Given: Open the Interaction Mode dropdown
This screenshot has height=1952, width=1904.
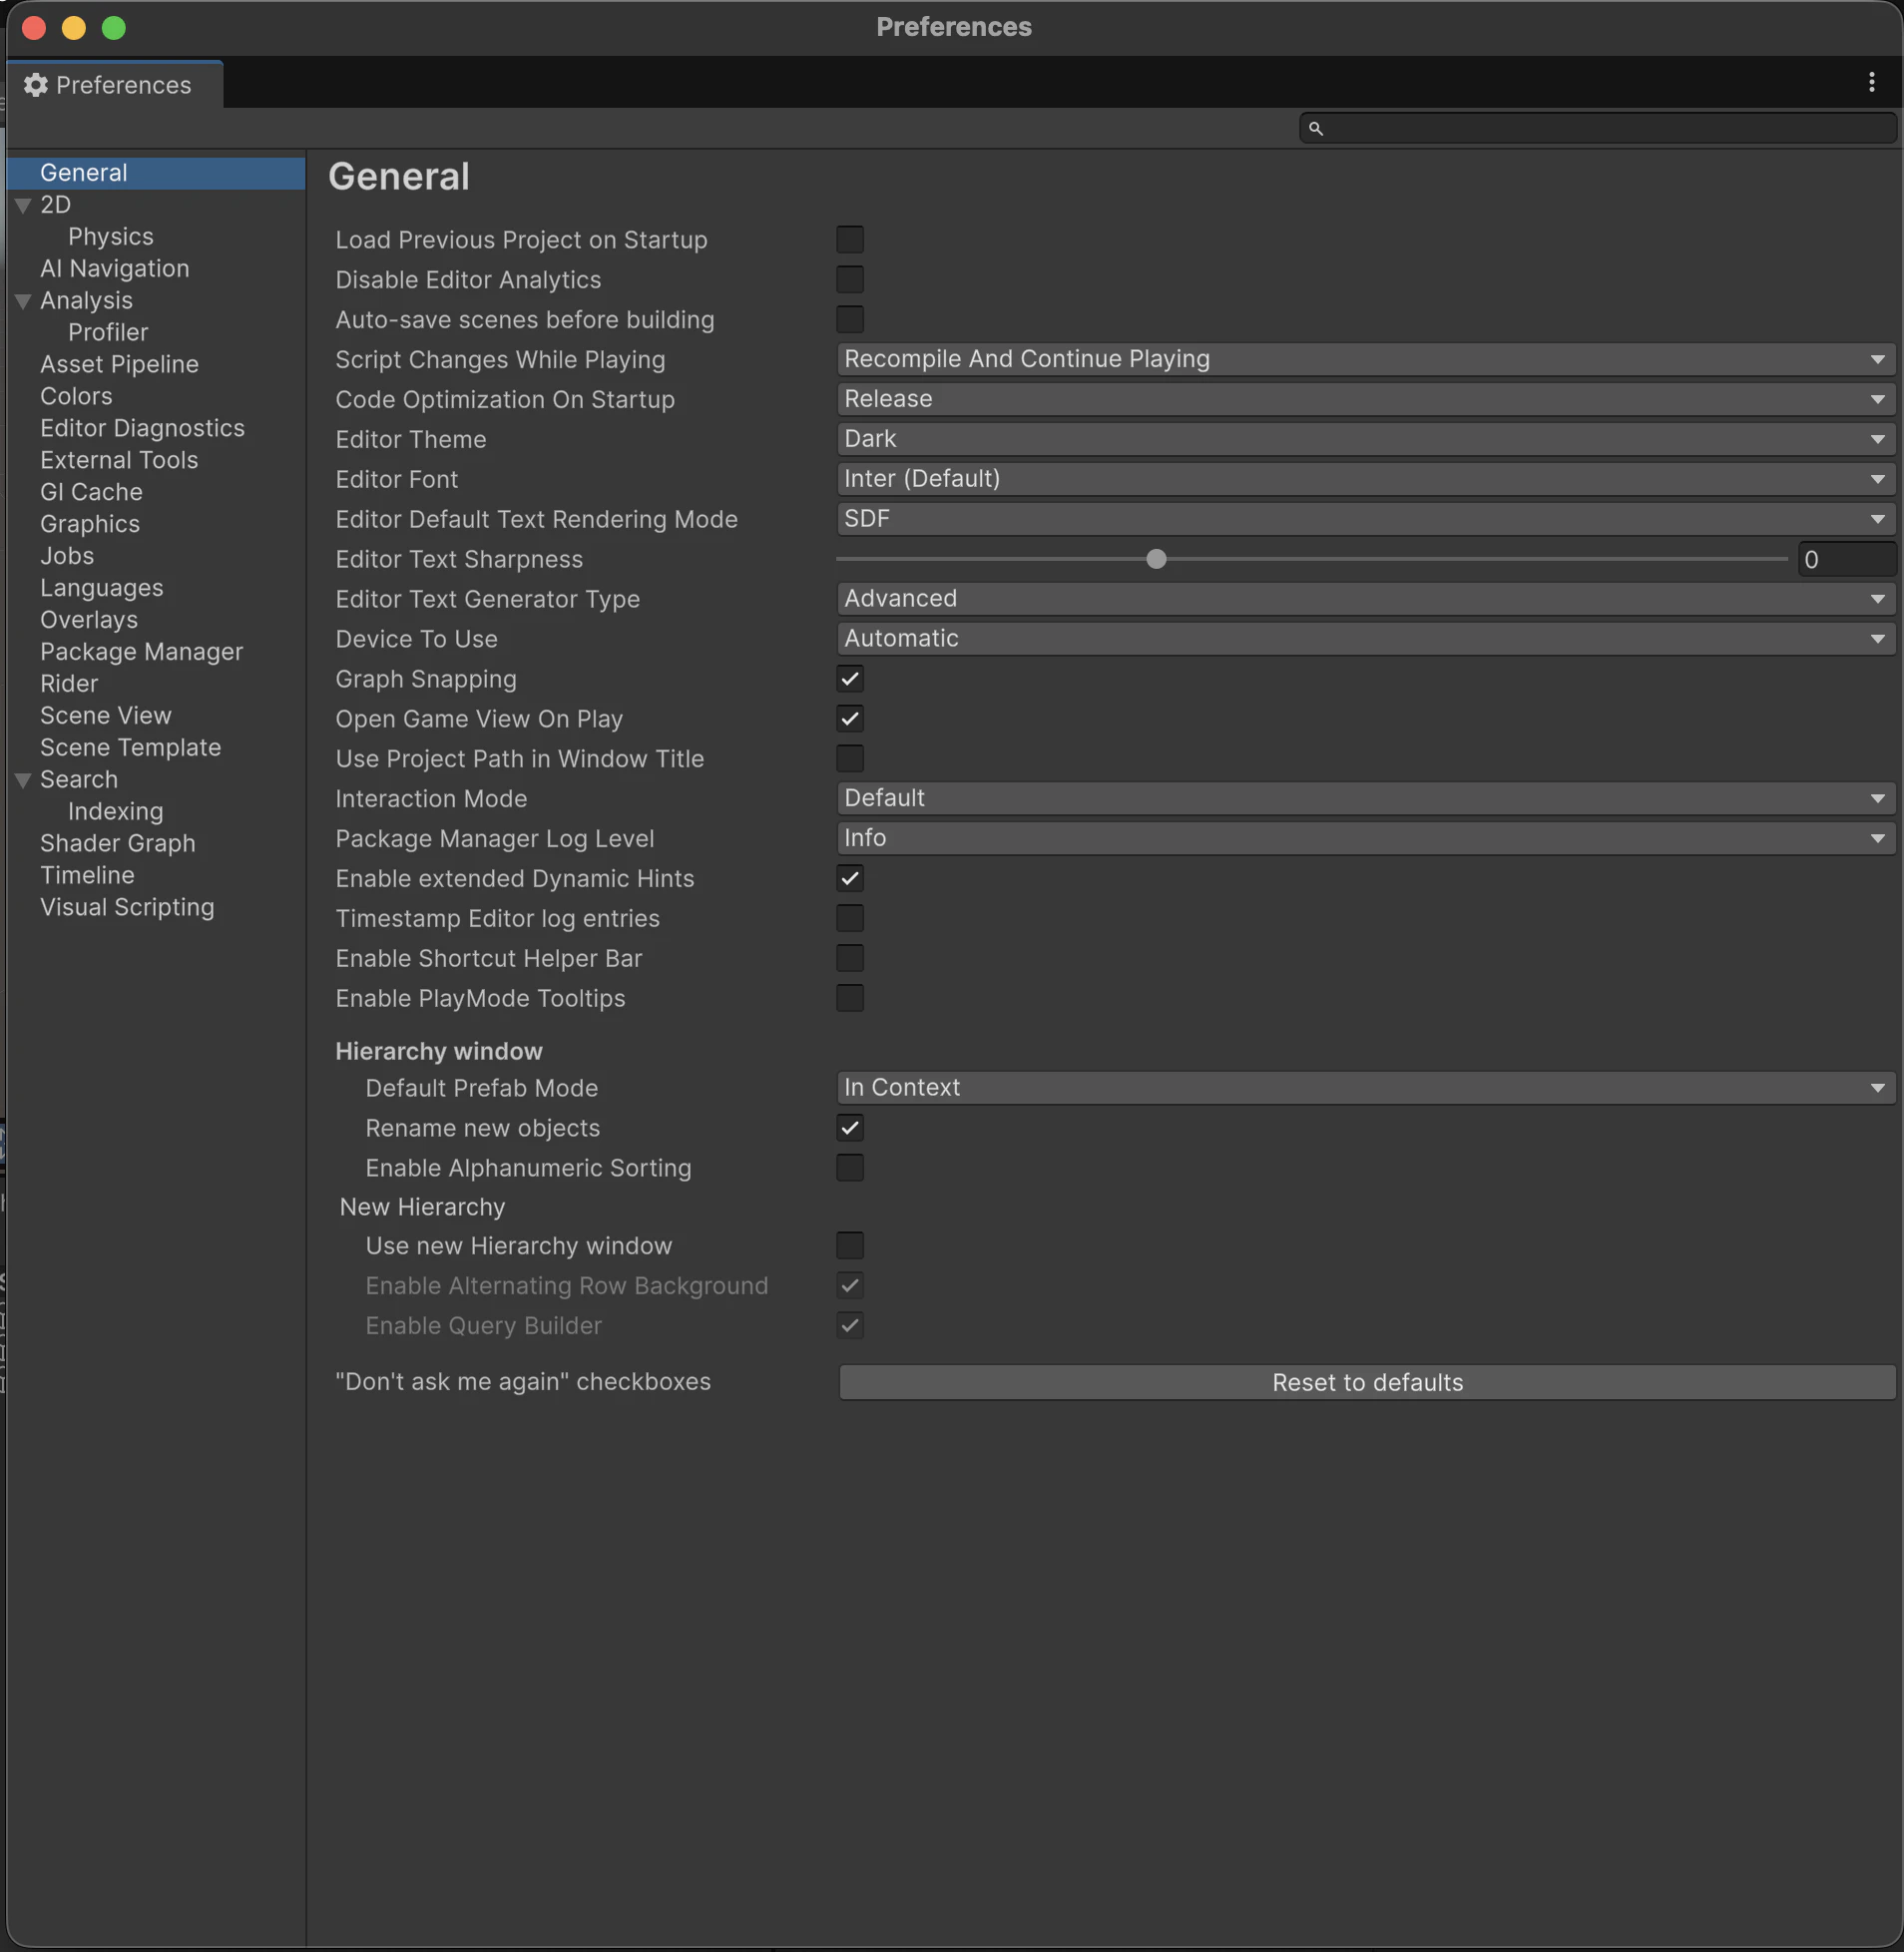Looking at the screenshot, I should coord(1366,799).
